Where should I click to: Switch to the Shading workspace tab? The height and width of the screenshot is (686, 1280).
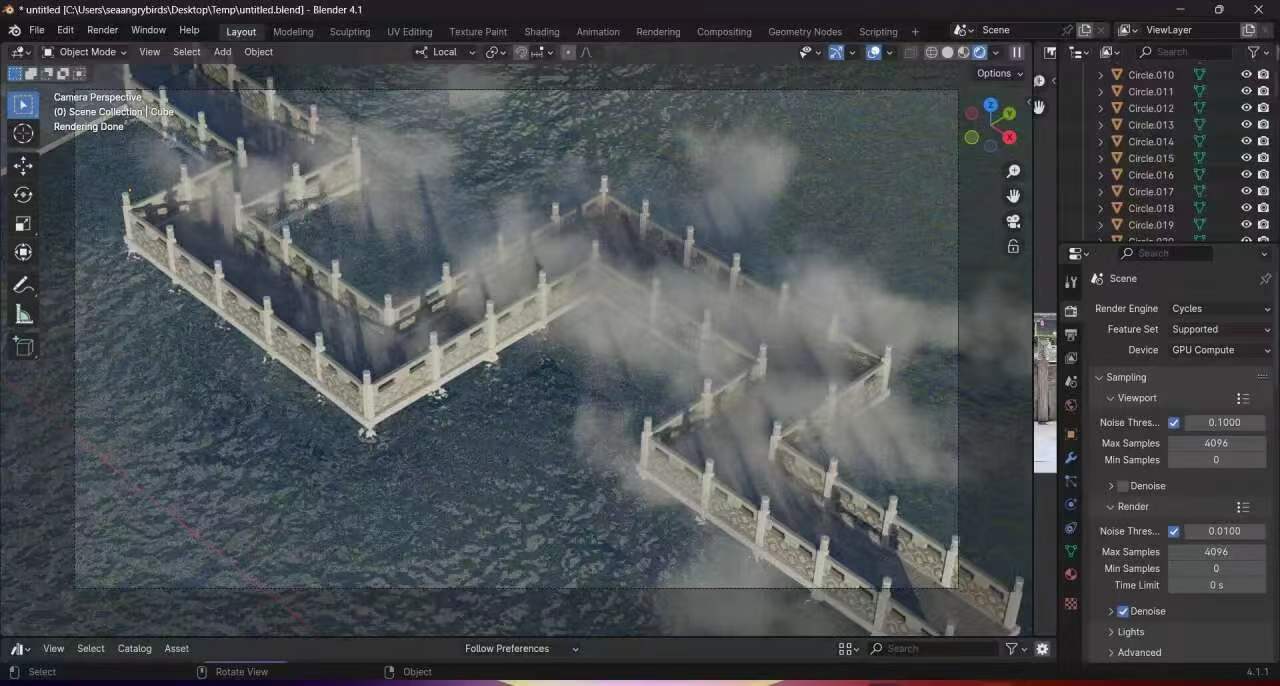pos(541,32)
